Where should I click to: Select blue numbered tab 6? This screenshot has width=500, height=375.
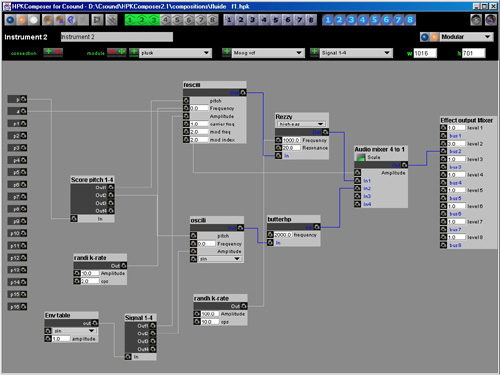point(386,20)
